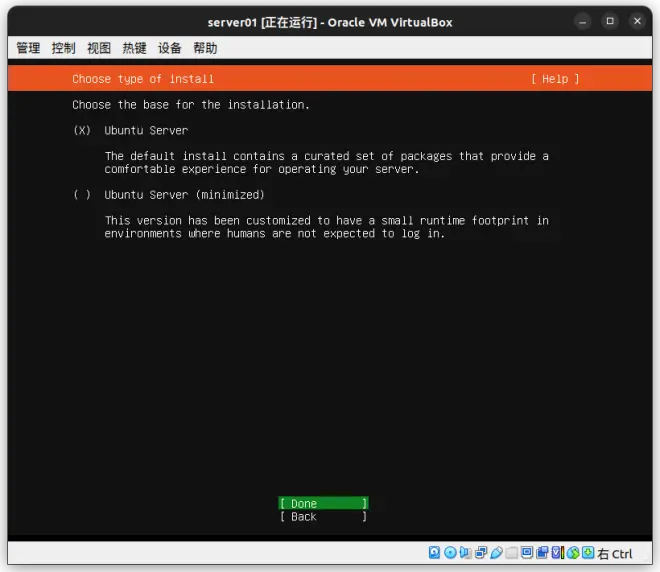Click the keyboard capture arrow icon in status bar

(588, 553)
